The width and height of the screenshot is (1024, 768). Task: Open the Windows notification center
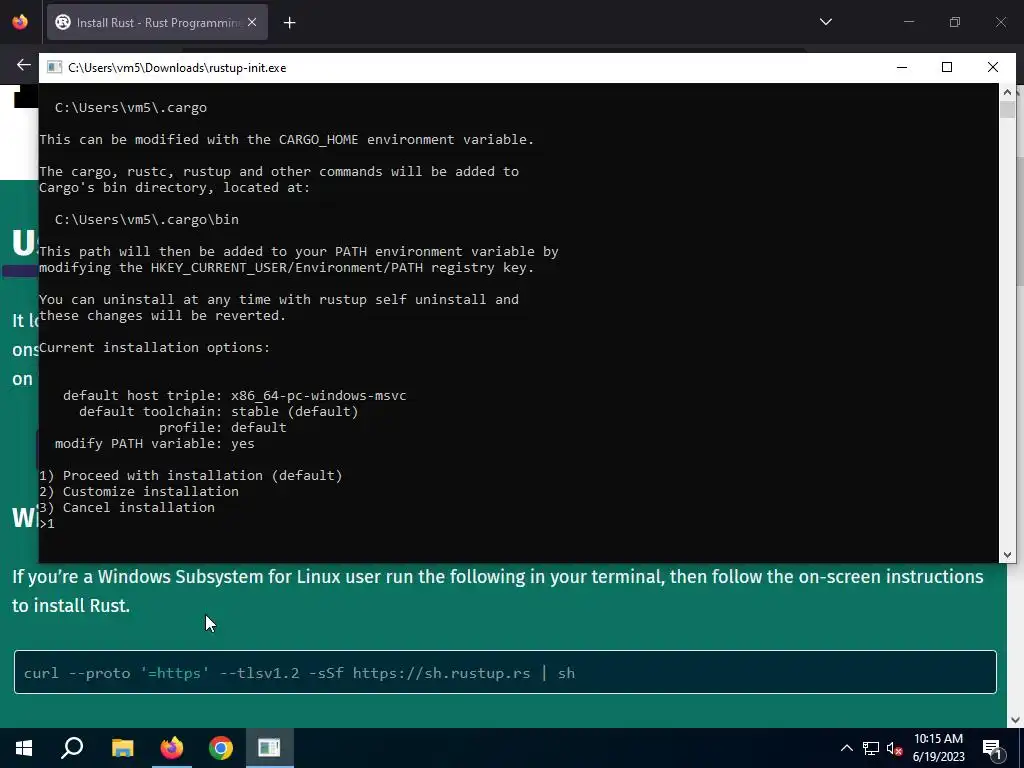tap(991, 748)
